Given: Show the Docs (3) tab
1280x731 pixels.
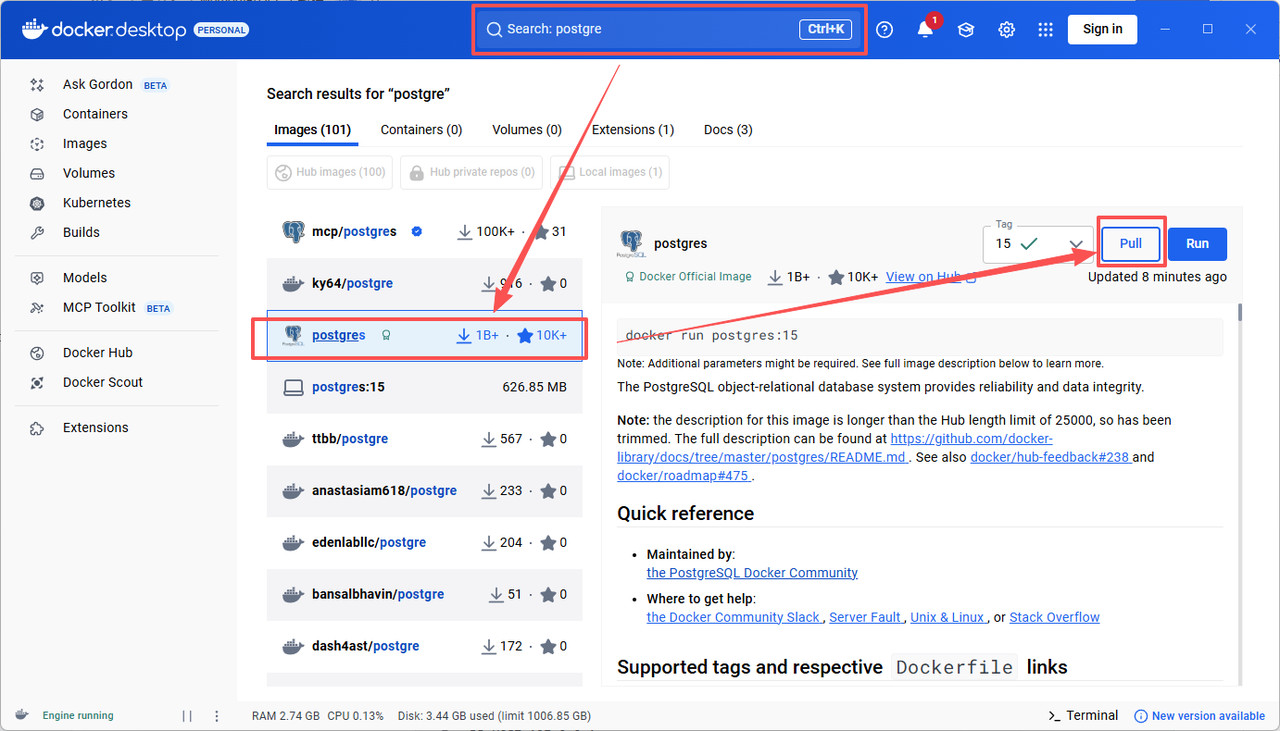Looking at the screenshot, I should [x=728, y=130].
